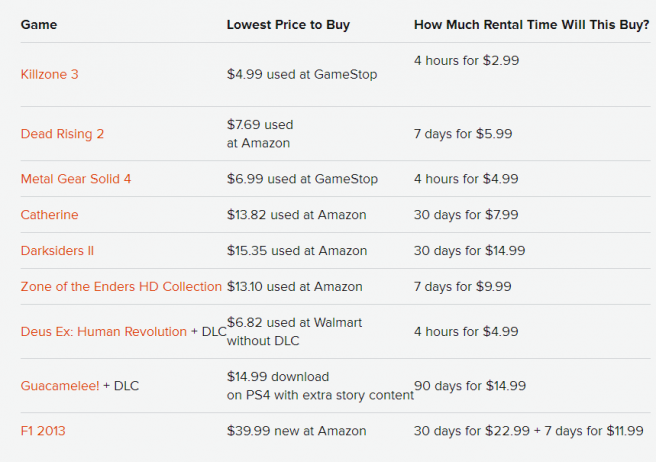This screenshot has width=656, height=462.
Task: Click the Guacamelee! game link
Action: tap(59, 386)
